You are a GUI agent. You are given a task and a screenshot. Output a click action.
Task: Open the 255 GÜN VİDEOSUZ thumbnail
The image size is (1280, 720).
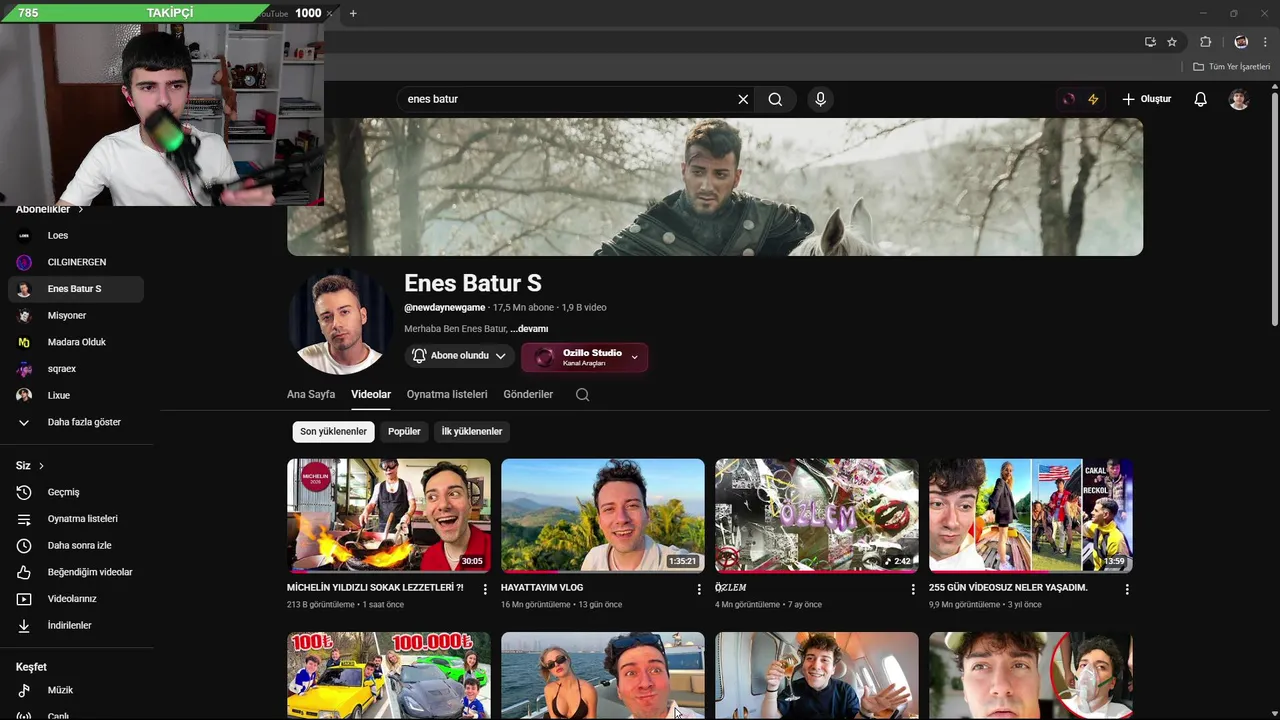click(1031, 516)
